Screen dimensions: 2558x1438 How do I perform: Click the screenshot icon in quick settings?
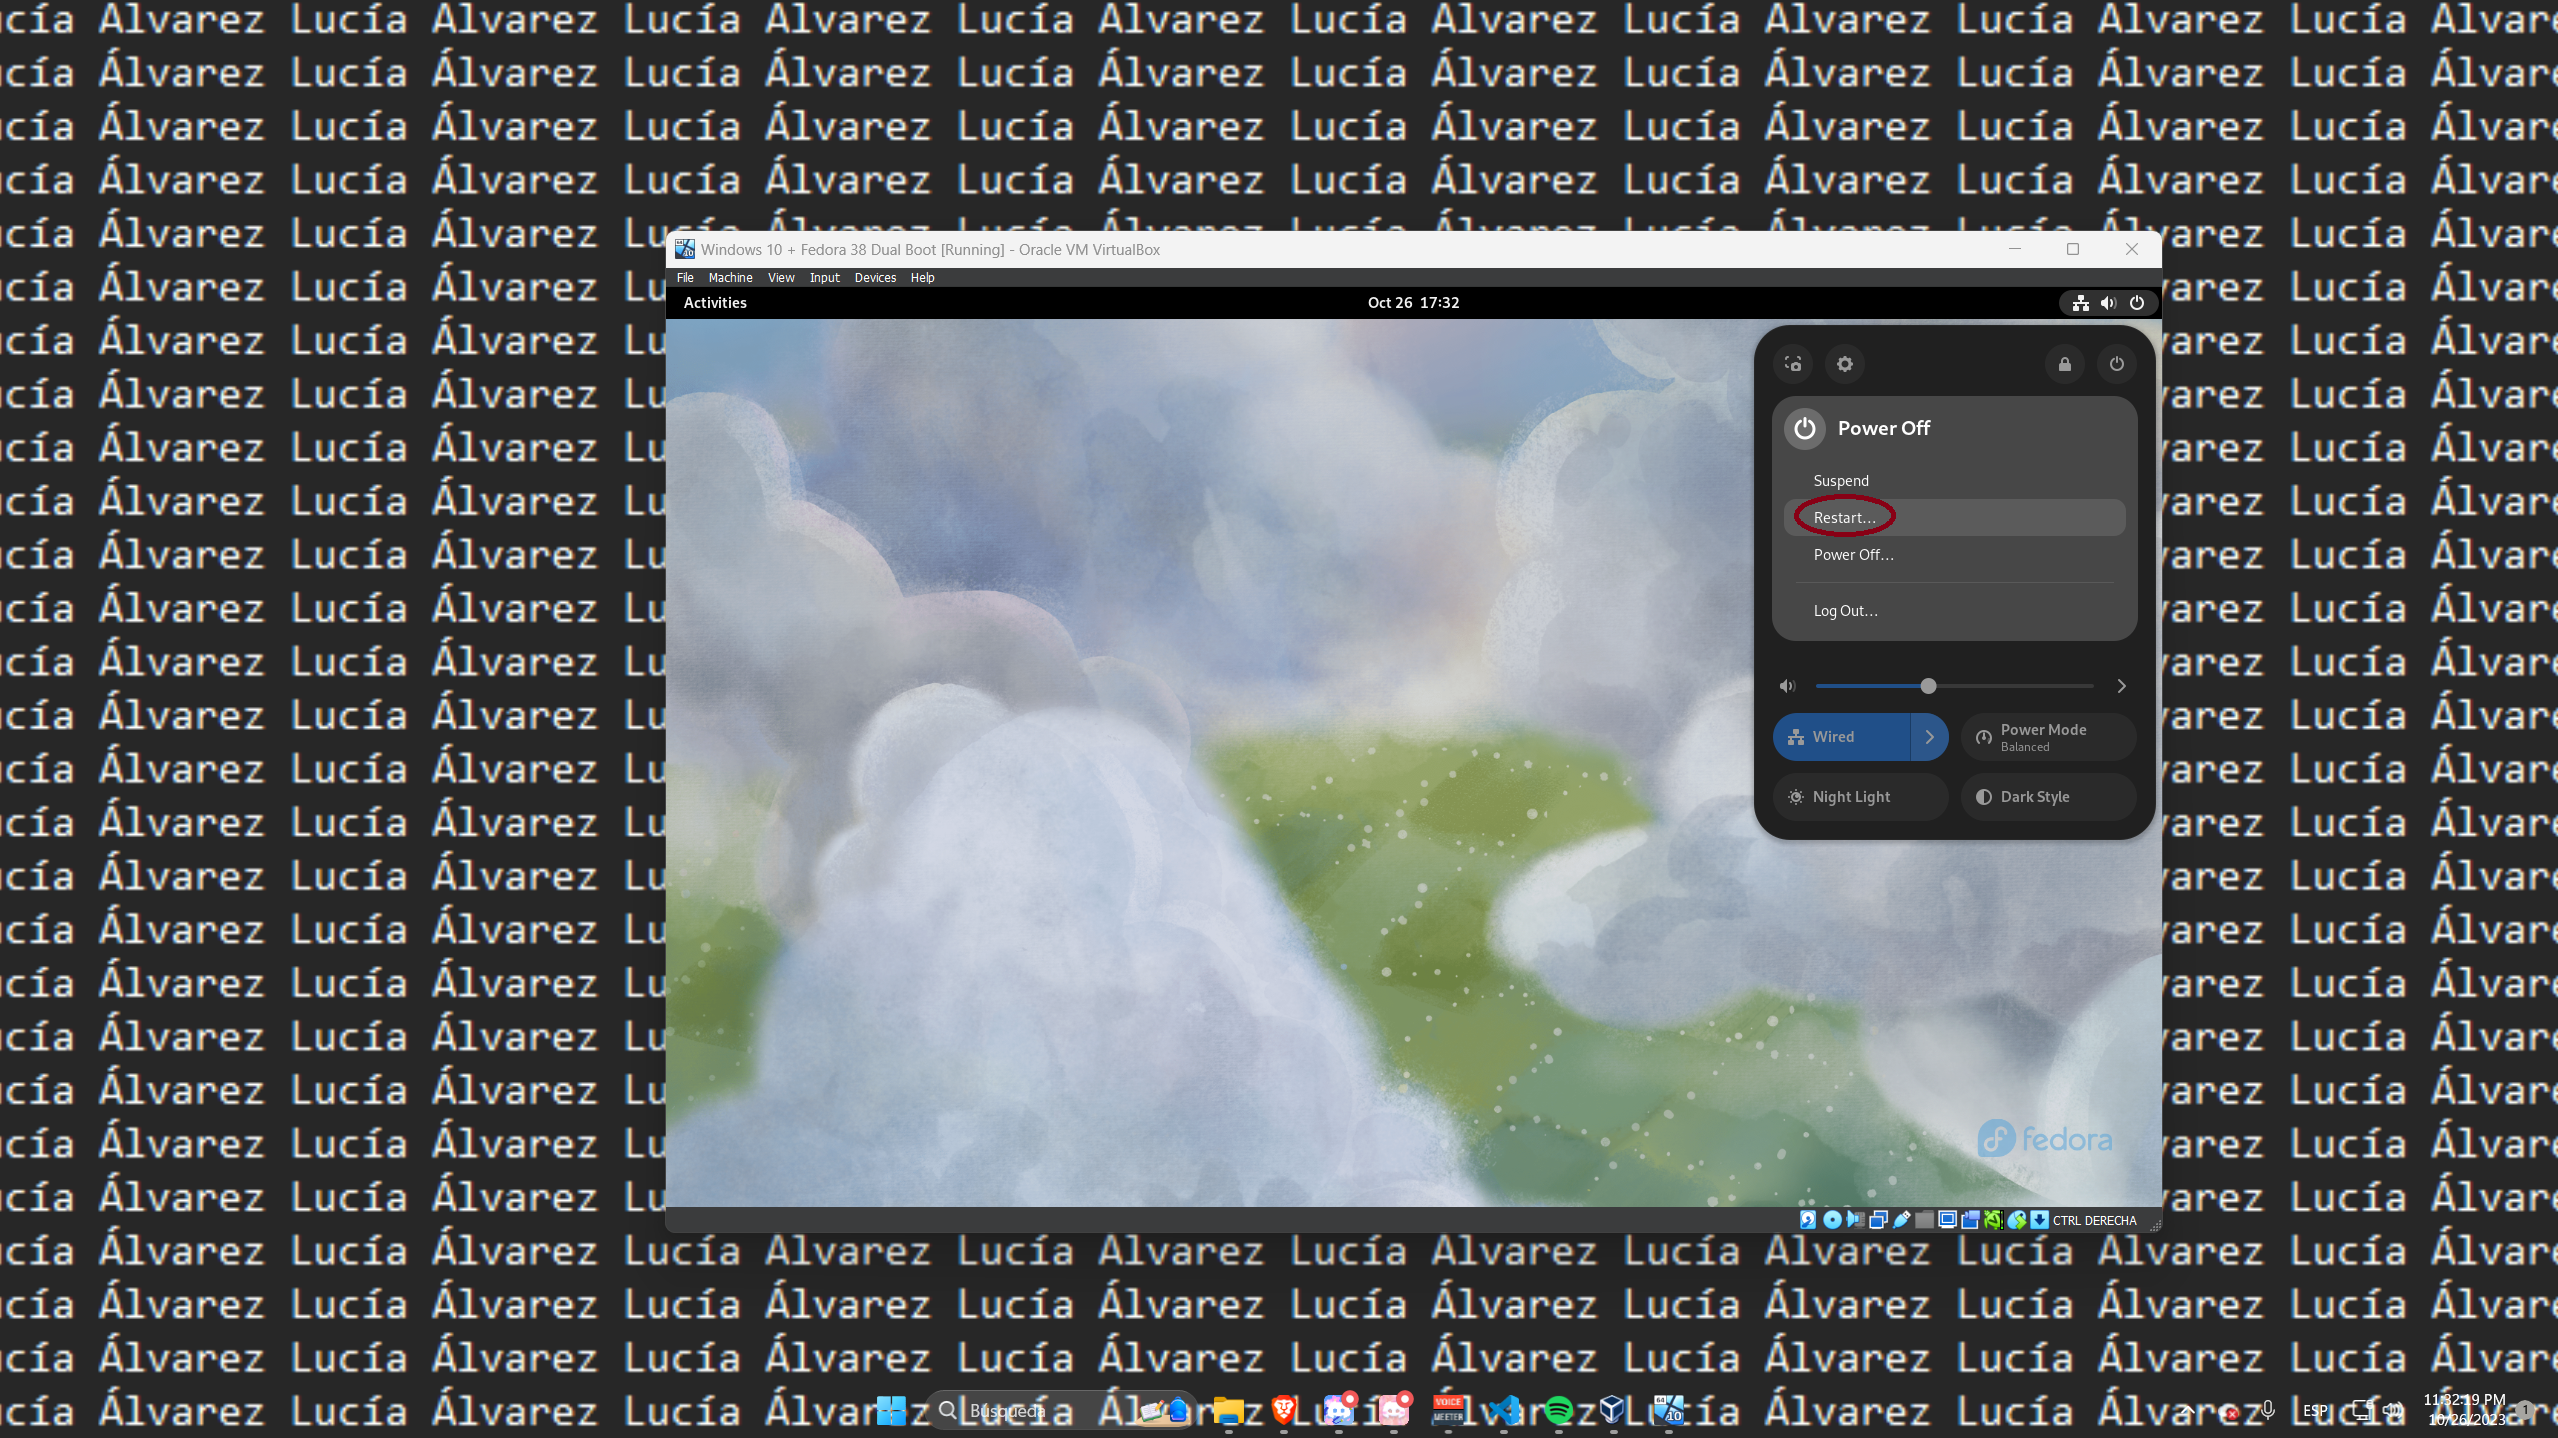point(1793,364)
